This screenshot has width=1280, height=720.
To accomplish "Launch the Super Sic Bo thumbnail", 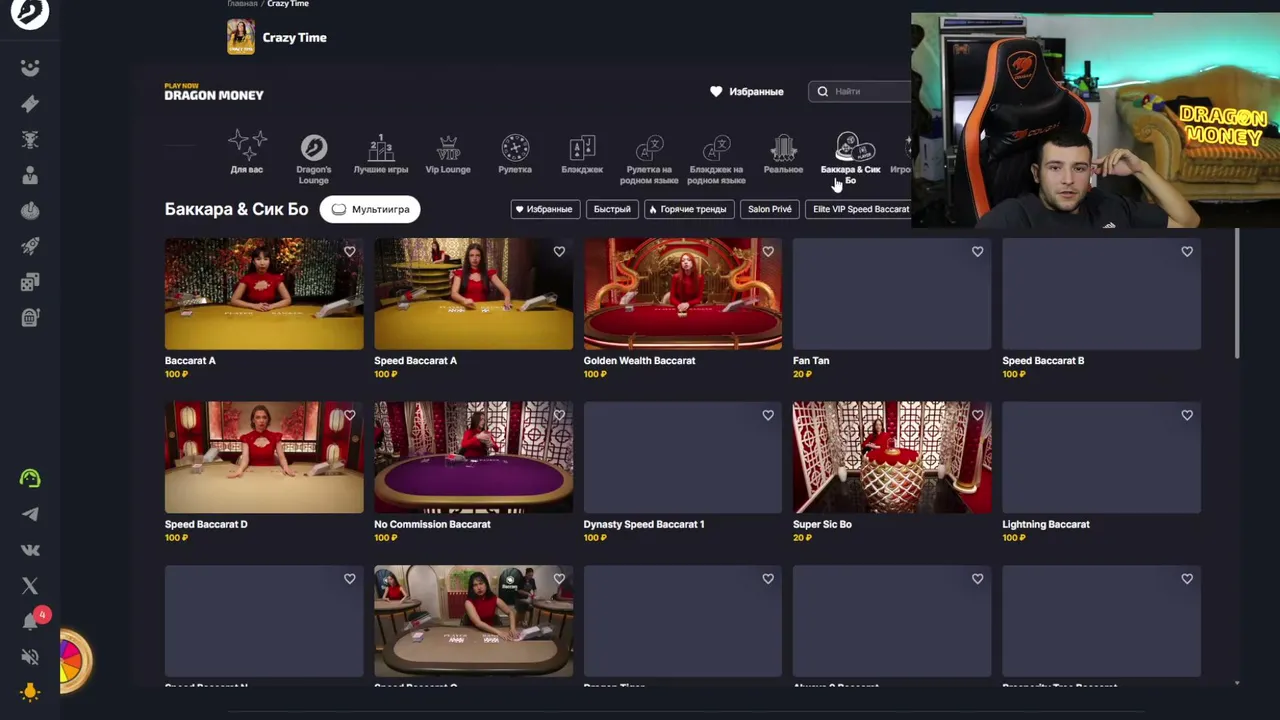I will click(892, 457).
